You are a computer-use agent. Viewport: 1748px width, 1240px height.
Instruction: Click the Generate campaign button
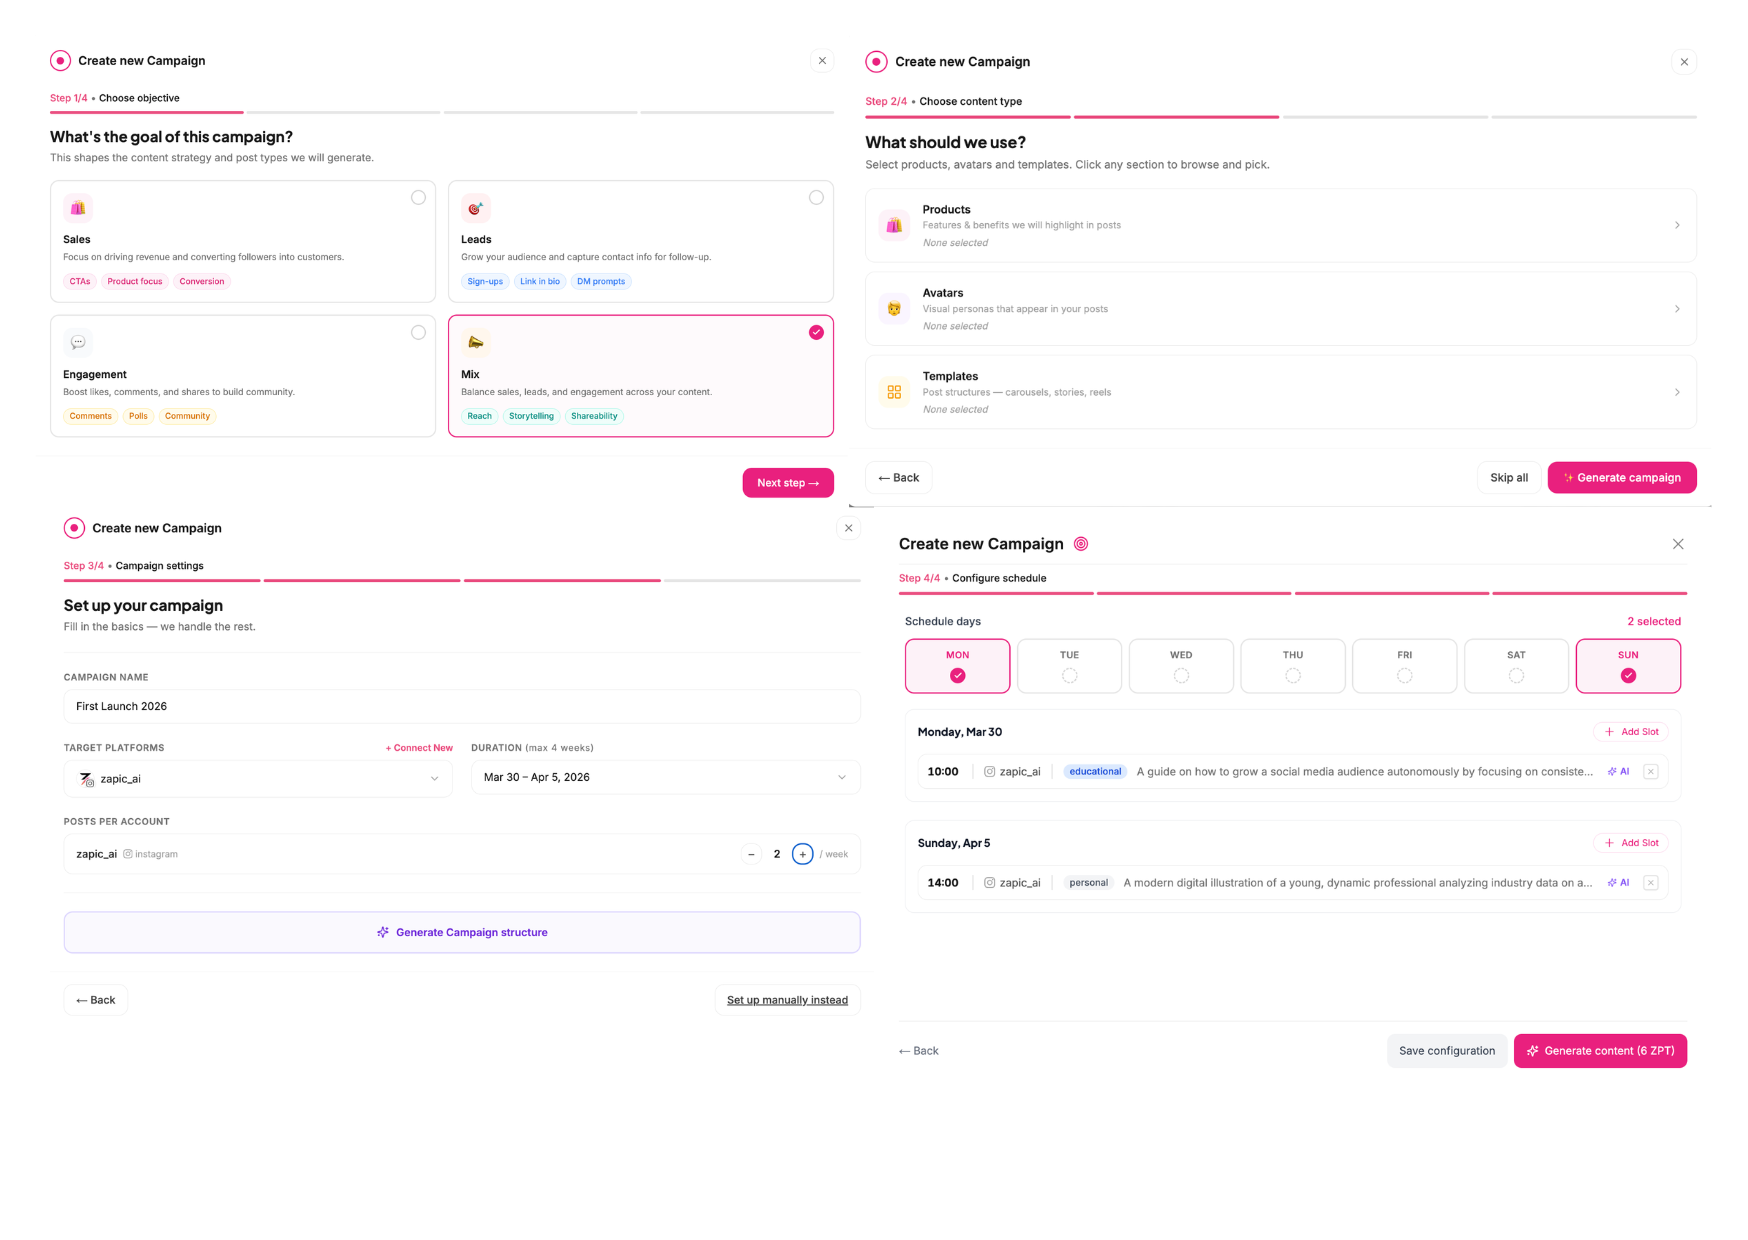pos(1621,478)
